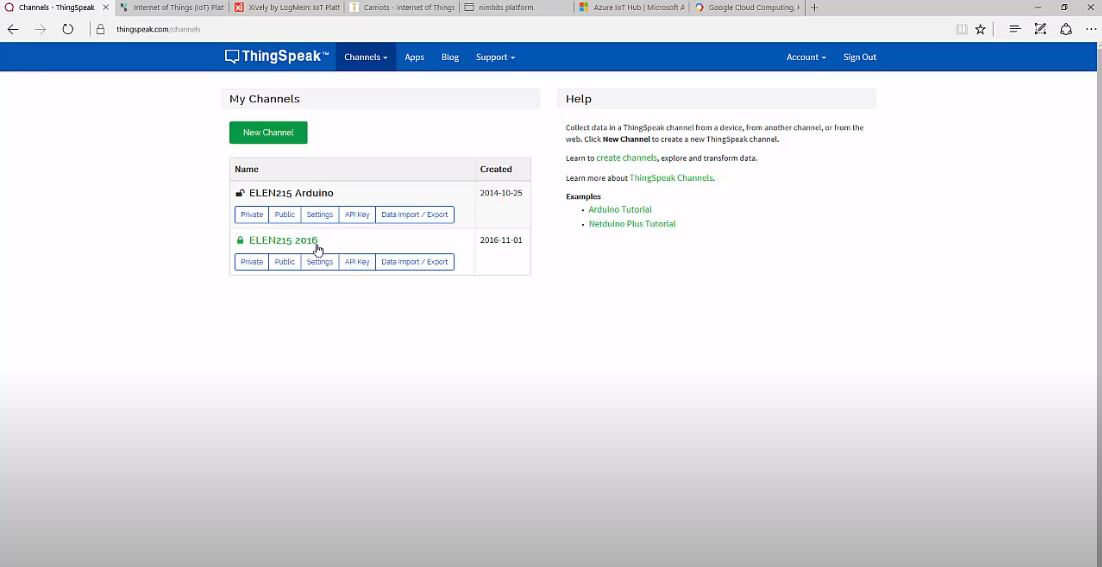Screen dimensions: 1102x567
Task: Expand the Support dropdown menu
Action: [x=495, y=57]
